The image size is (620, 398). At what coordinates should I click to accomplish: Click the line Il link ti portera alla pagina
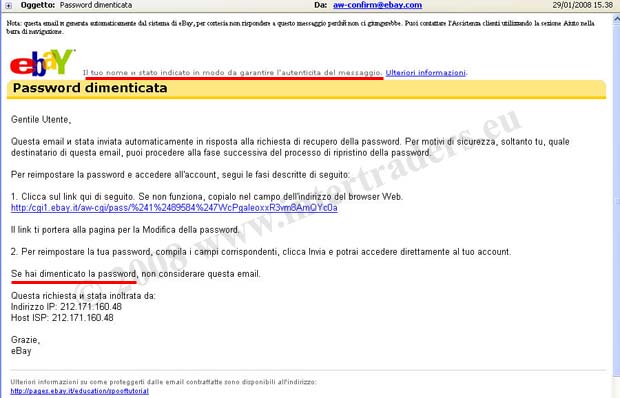[x=125, y=230]
